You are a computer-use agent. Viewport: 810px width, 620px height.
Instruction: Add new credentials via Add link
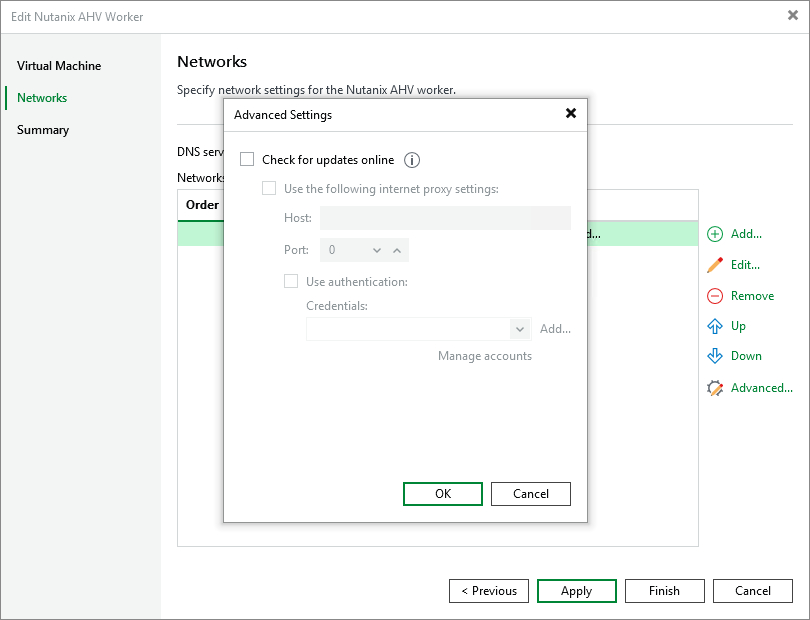click(555, 329)
